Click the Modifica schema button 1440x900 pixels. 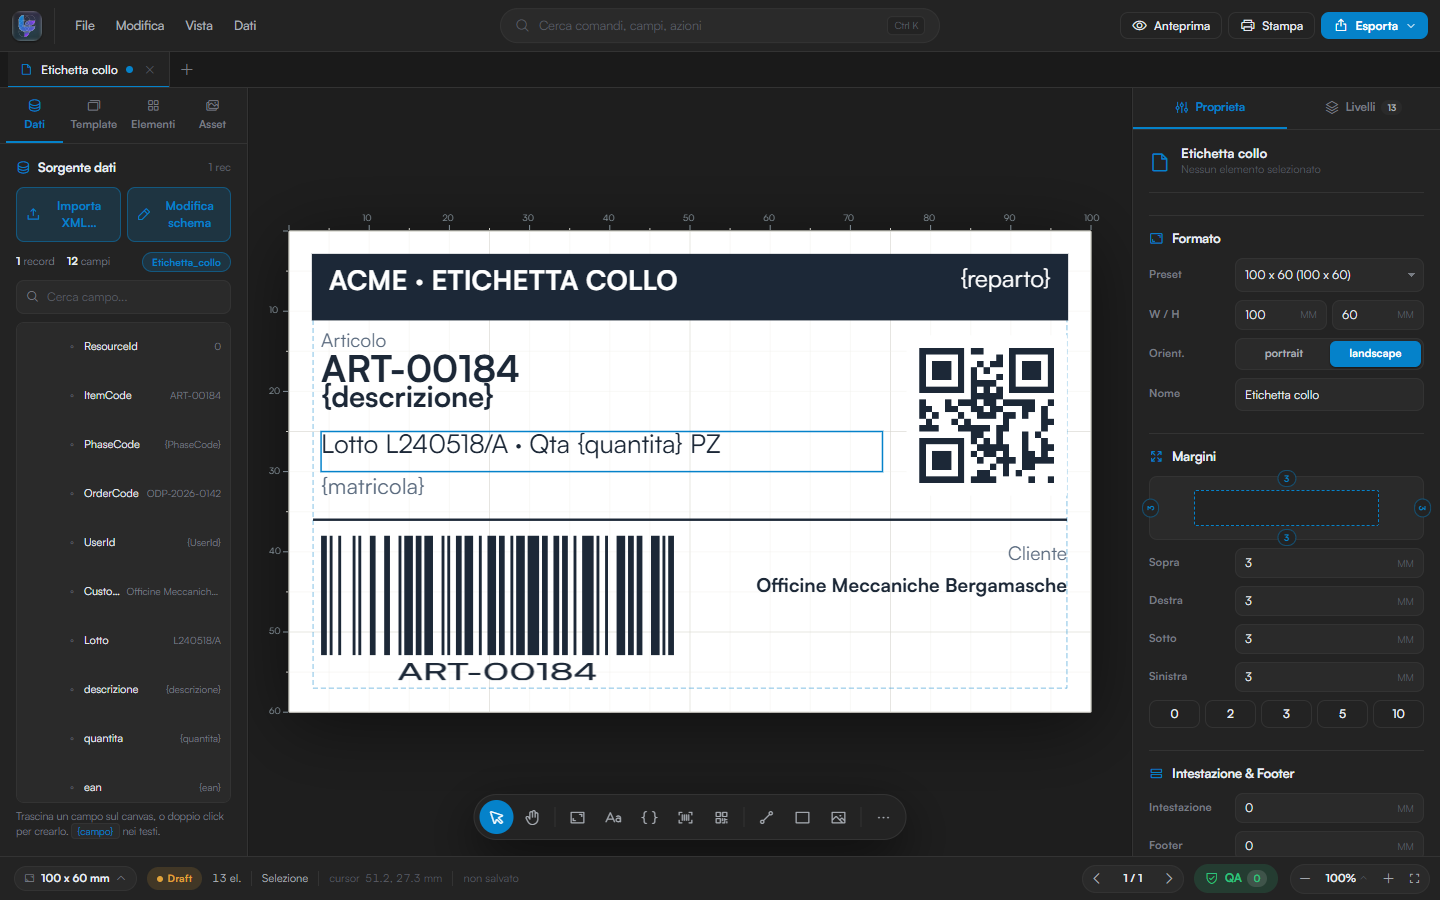click(179, 214)
